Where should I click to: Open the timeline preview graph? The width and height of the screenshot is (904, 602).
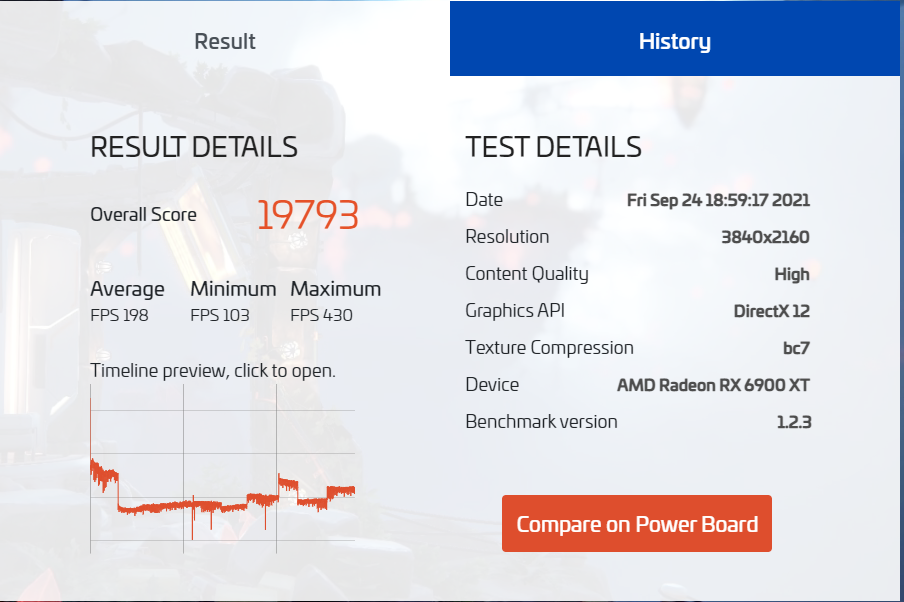pyautogui.click(x=223, y=469)
